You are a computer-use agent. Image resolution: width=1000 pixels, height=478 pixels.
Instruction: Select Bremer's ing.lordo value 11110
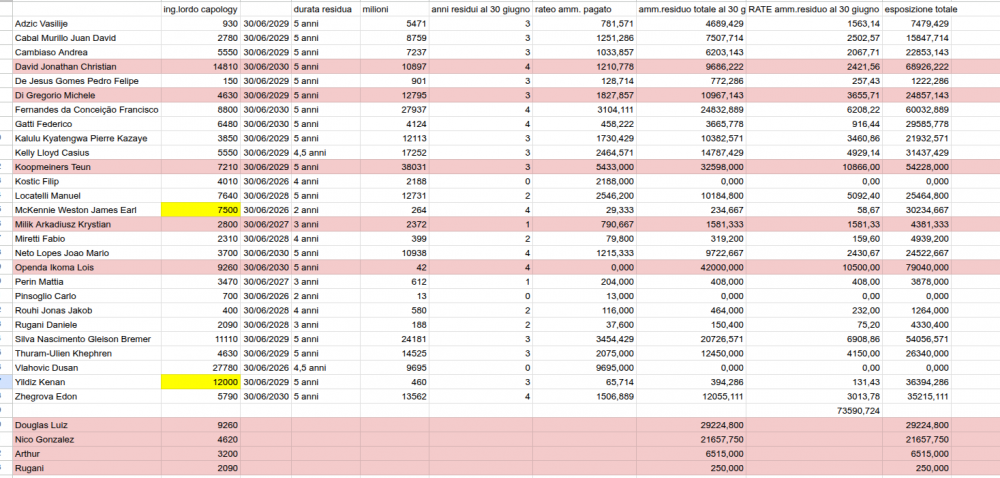point(201,339)
